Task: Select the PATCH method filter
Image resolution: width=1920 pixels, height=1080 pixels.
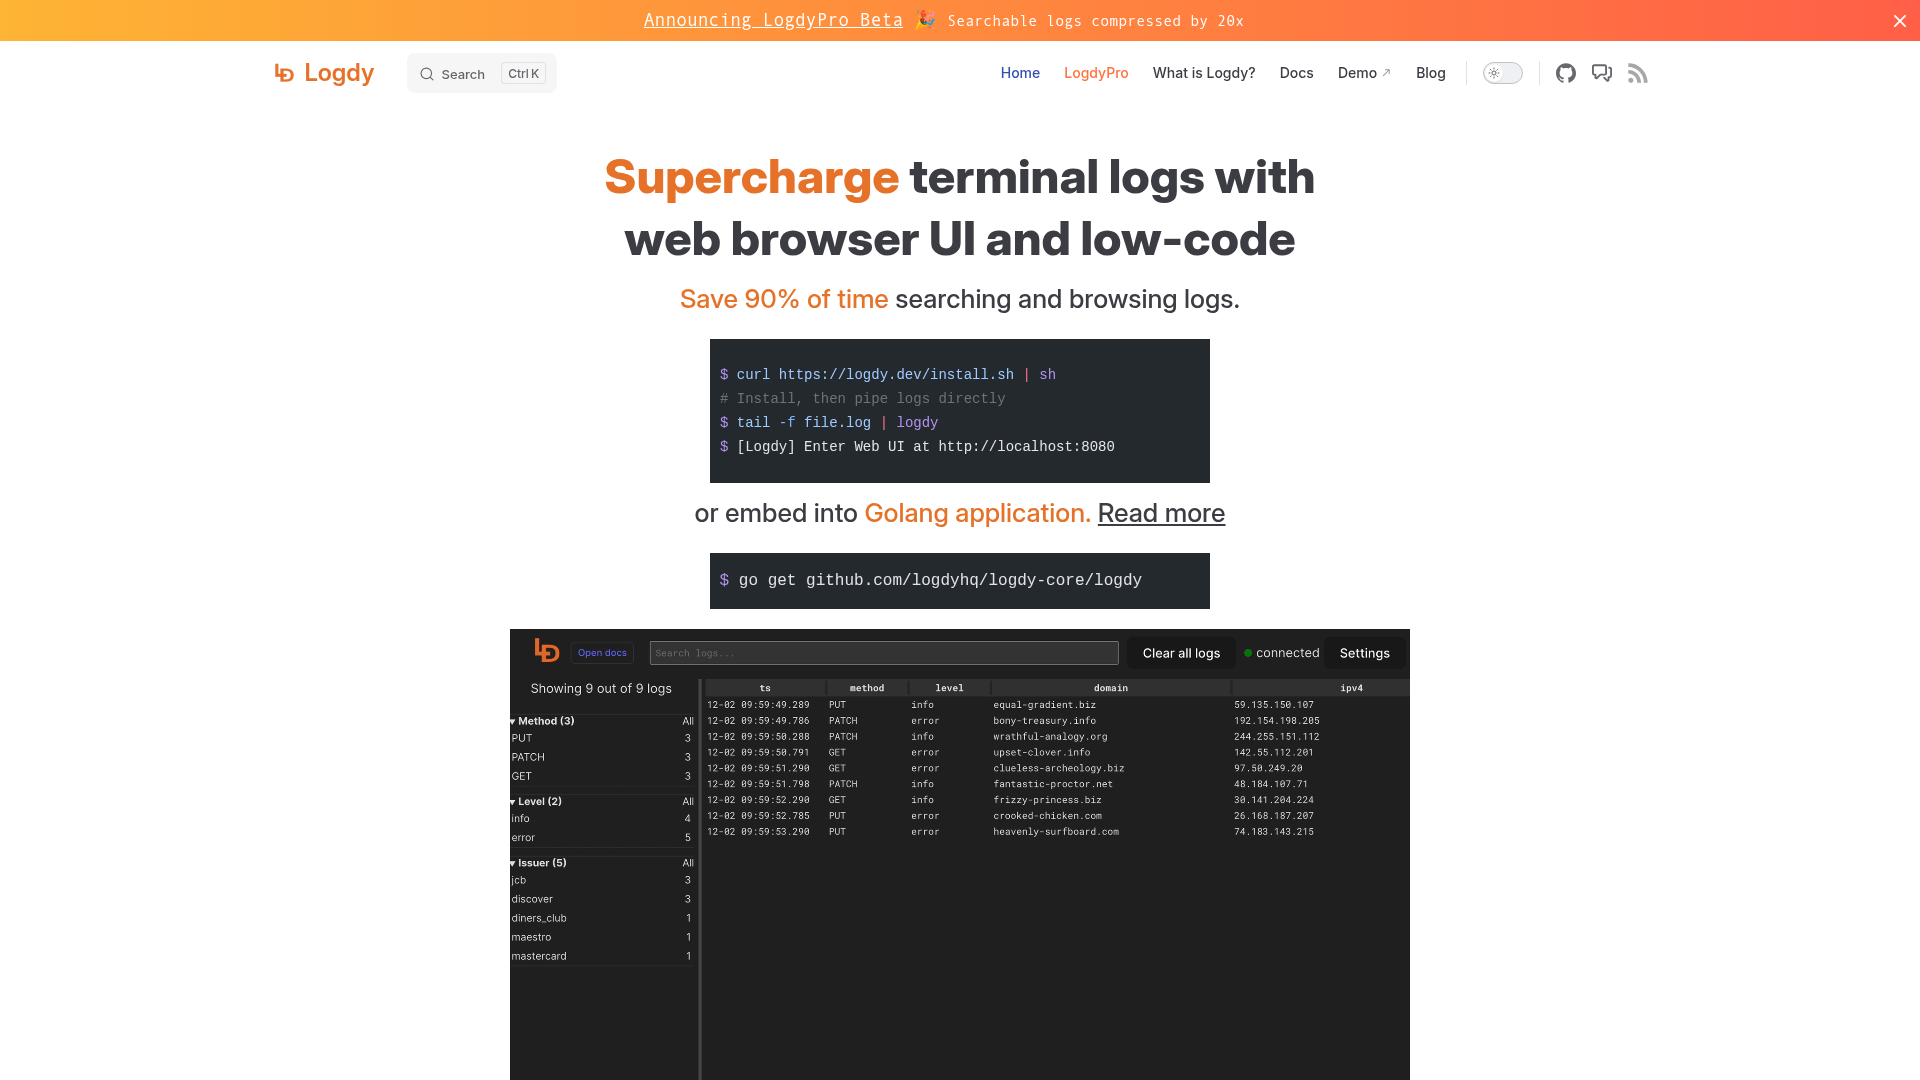Action: (601, 757)
